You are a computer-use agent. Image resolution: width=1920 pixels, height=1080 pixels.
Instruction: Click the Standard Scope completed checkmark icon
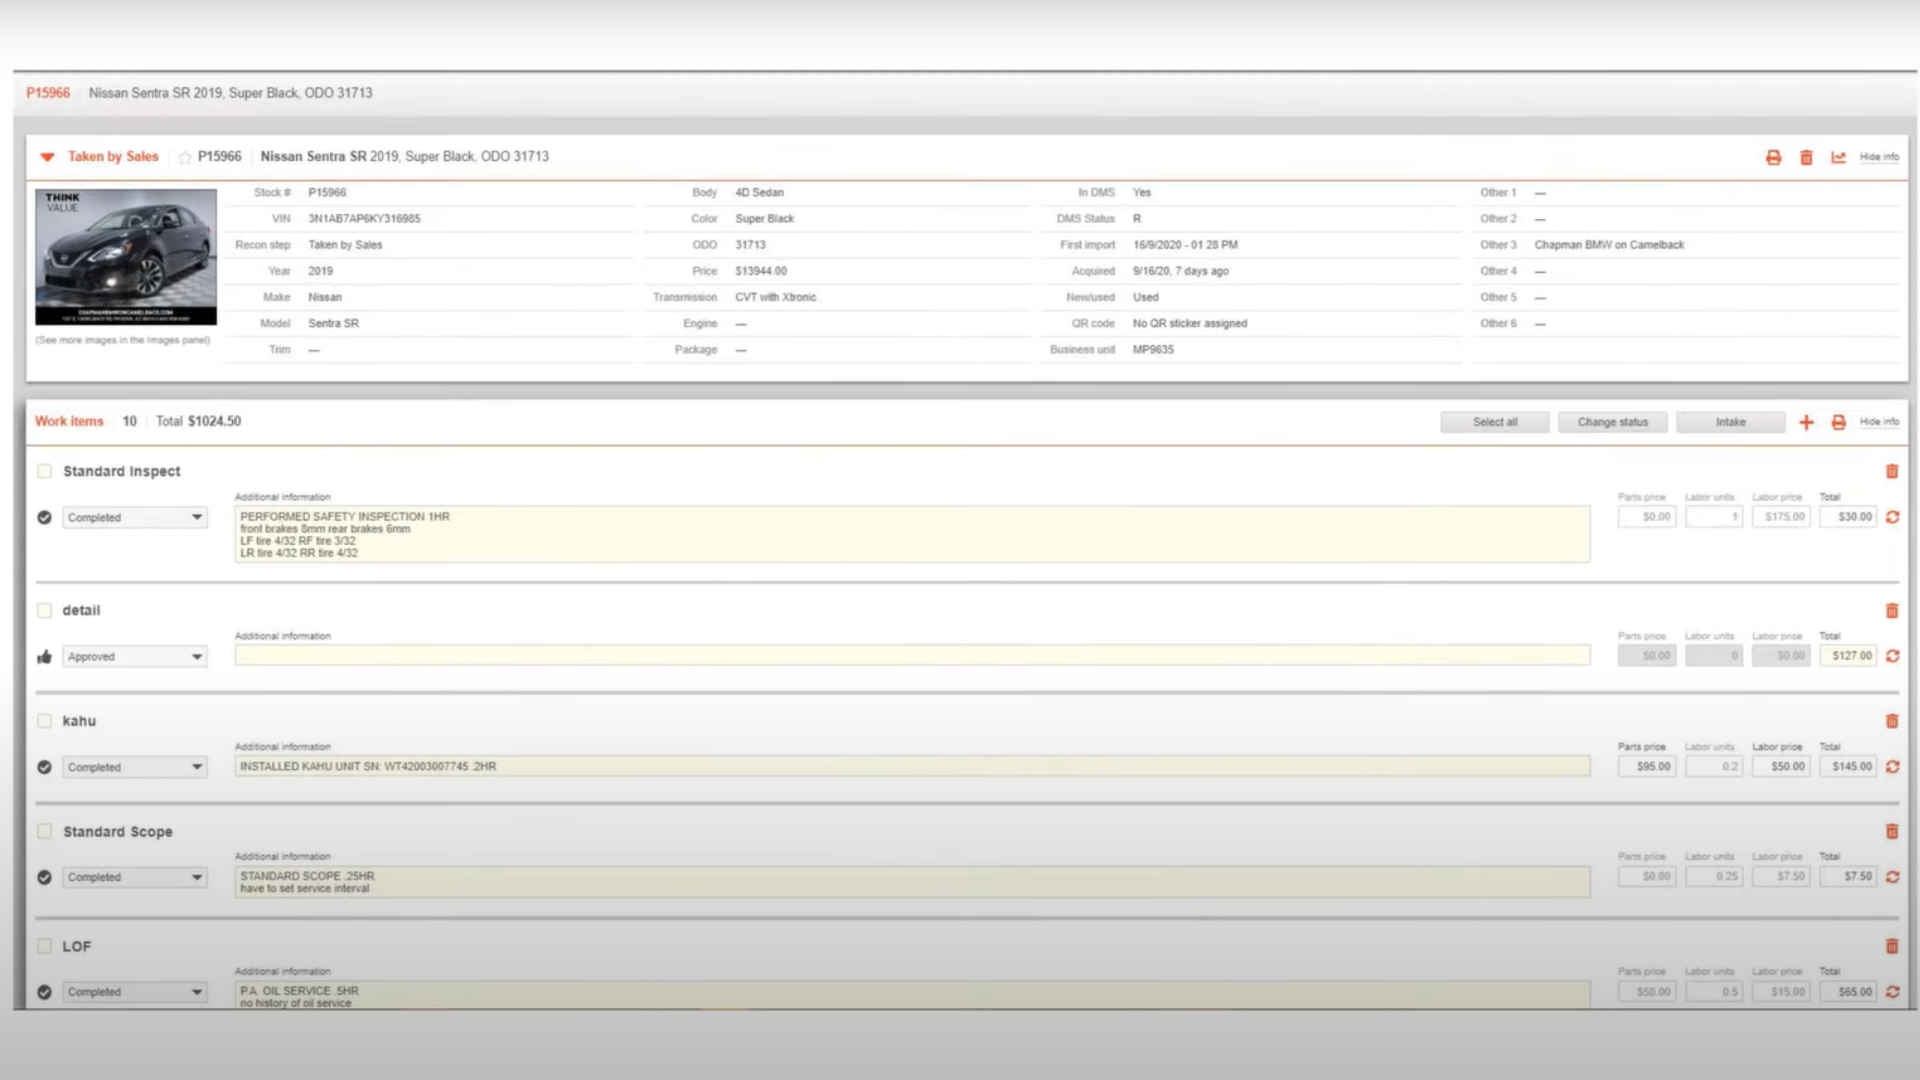[44, 877]
